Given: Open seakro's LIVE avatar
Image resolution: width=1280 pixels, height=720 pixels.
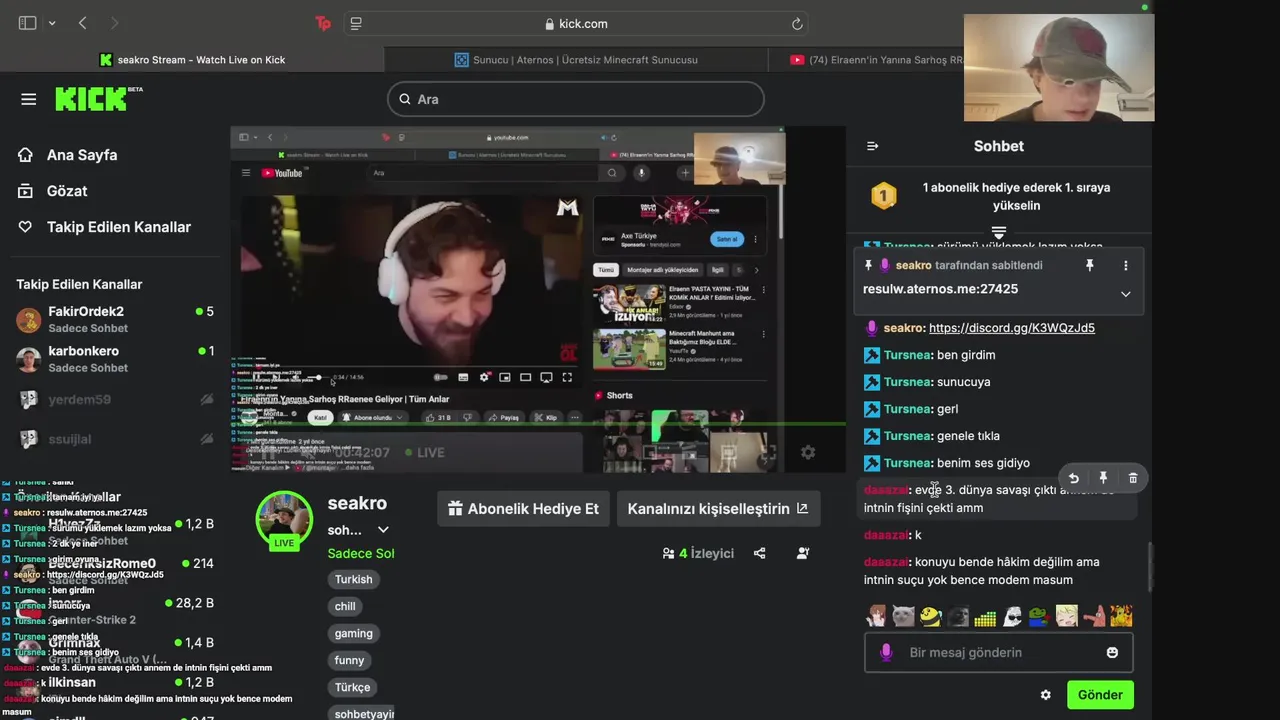Looking at the screenshot, I should coord(284,520).
